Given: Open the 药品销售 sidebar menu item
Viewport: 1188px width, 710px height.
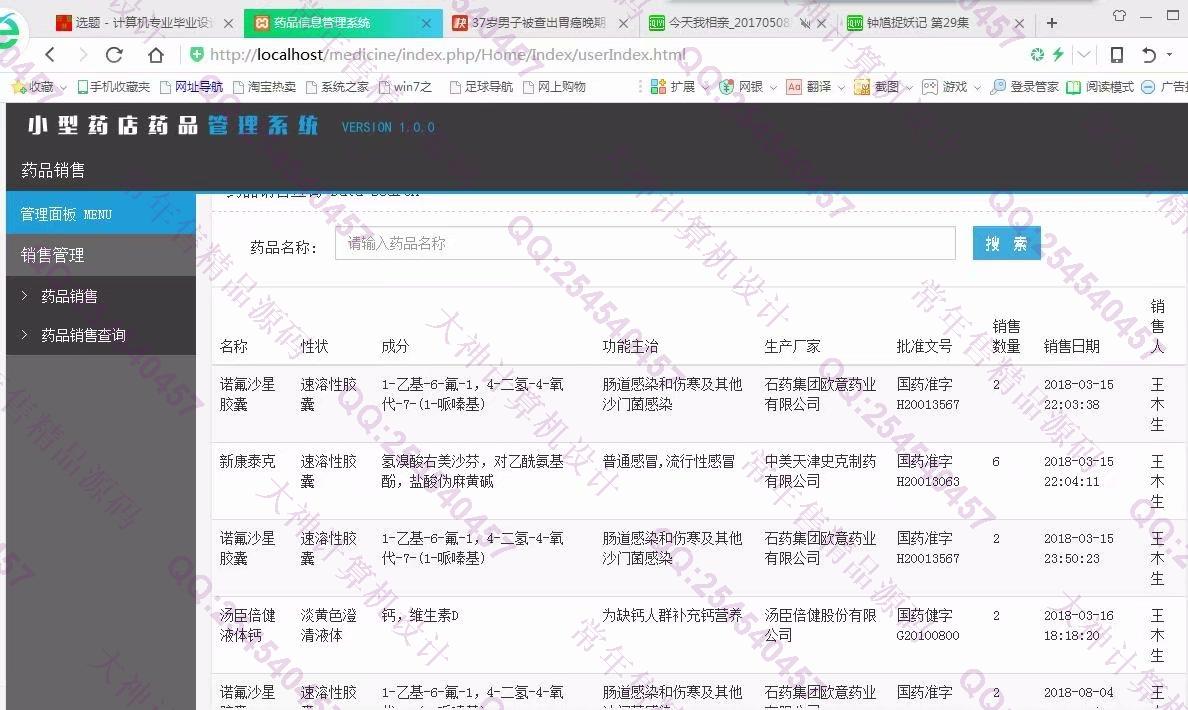Looking at the screenshot, I should [x=101, y=296].
